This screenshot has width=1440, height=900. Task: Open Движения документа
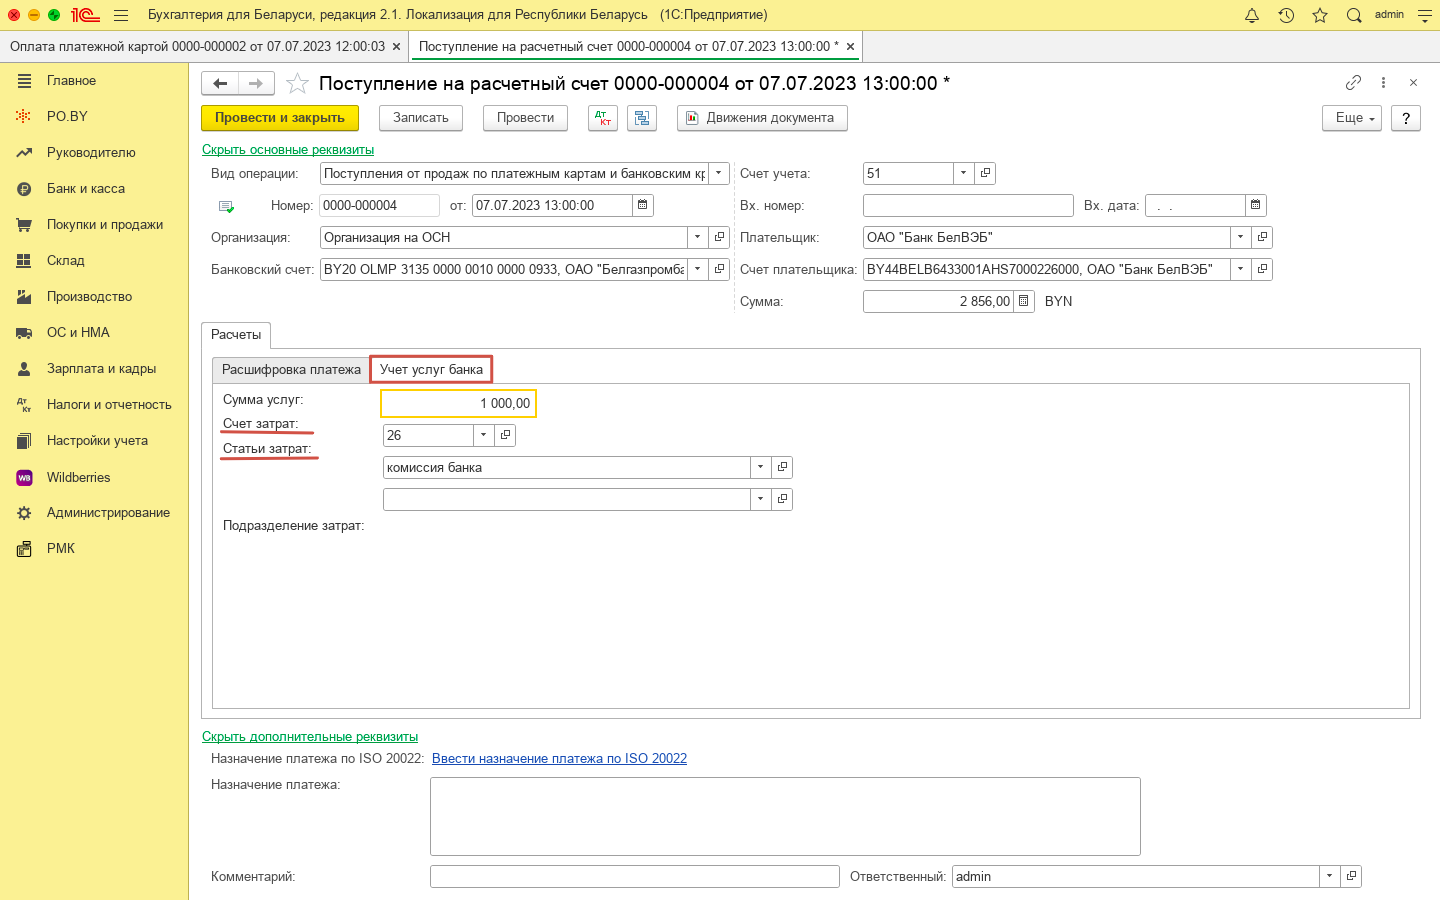pos(762,118)
